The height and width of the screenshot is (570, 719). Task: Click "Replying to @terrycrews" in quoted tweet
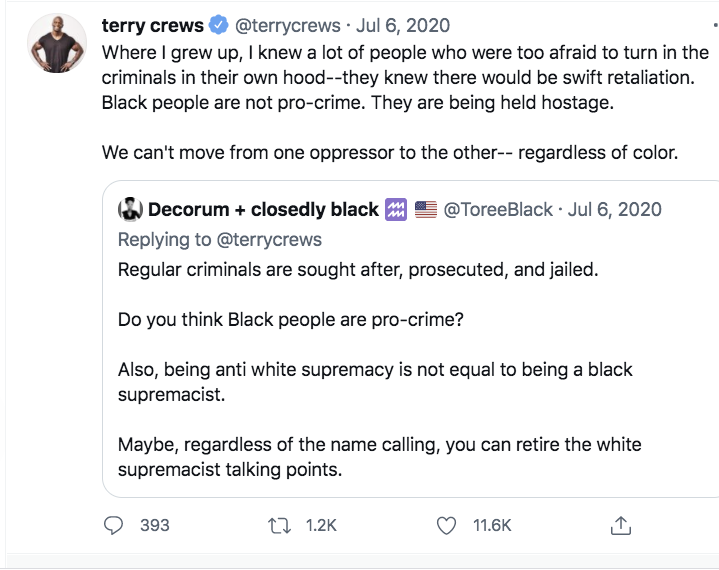tap(221, 240)
